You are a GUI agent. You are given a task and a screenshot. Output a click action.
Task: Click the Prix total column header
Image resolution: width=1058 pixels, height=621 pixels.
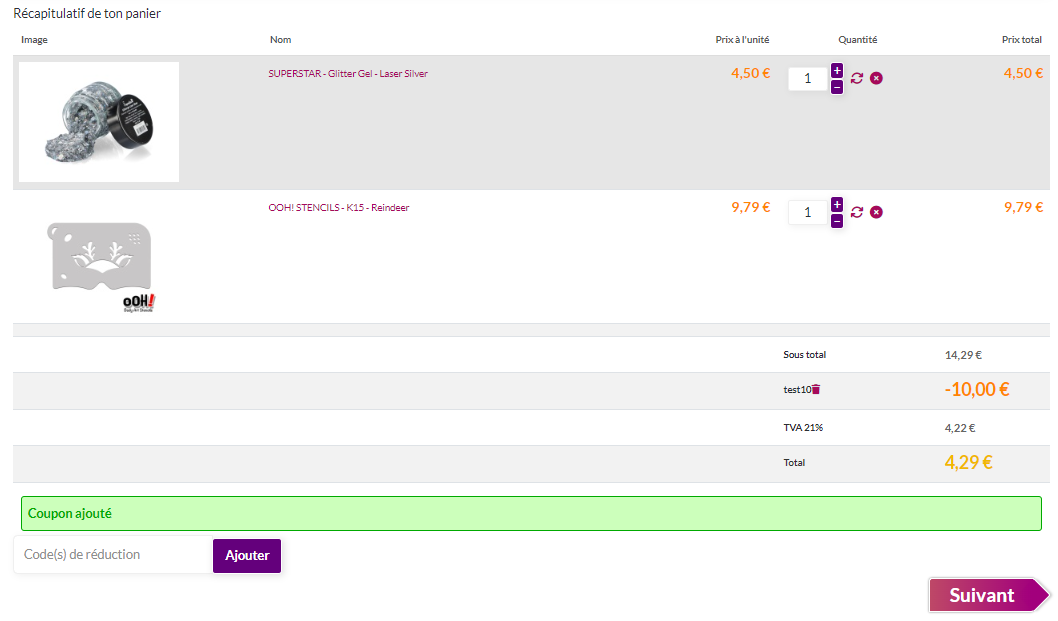pyautogui.click(x=1022, y=40)
